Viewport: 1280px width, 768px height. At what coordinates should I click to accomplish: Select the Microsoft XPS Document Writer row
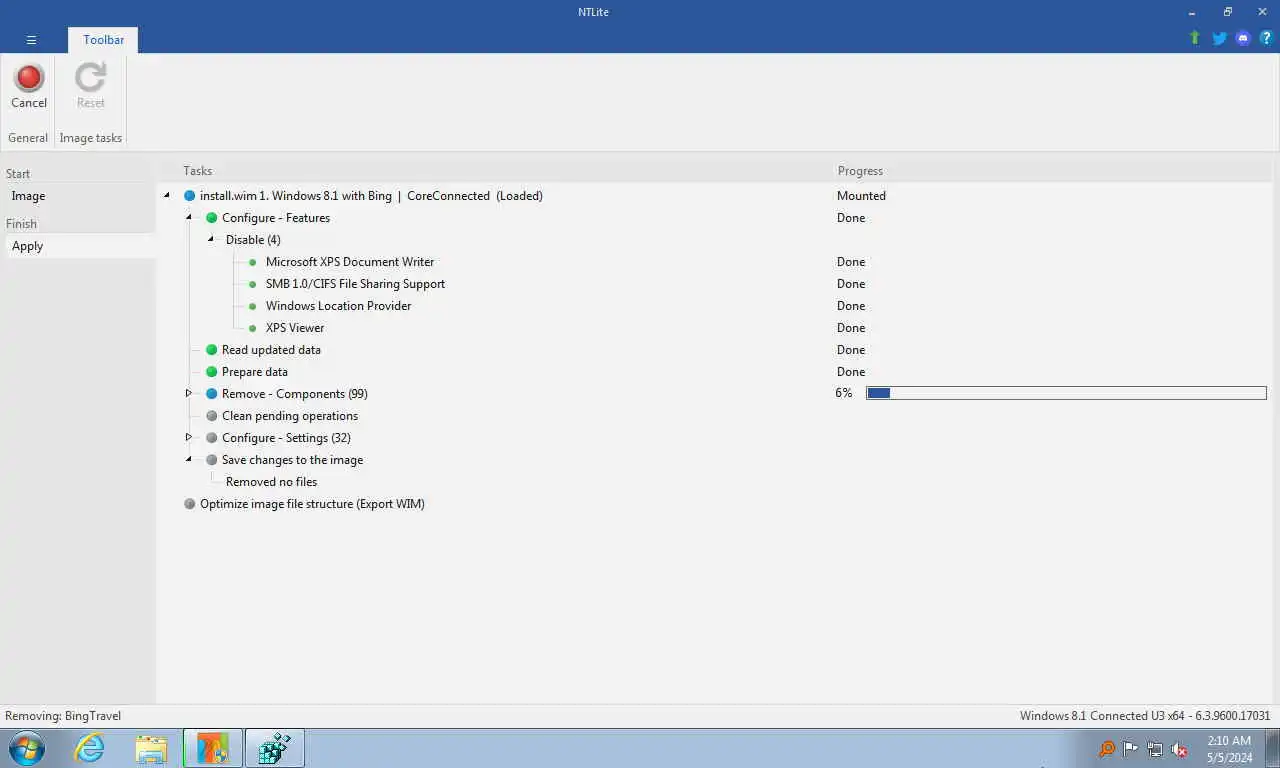[350, 262]
